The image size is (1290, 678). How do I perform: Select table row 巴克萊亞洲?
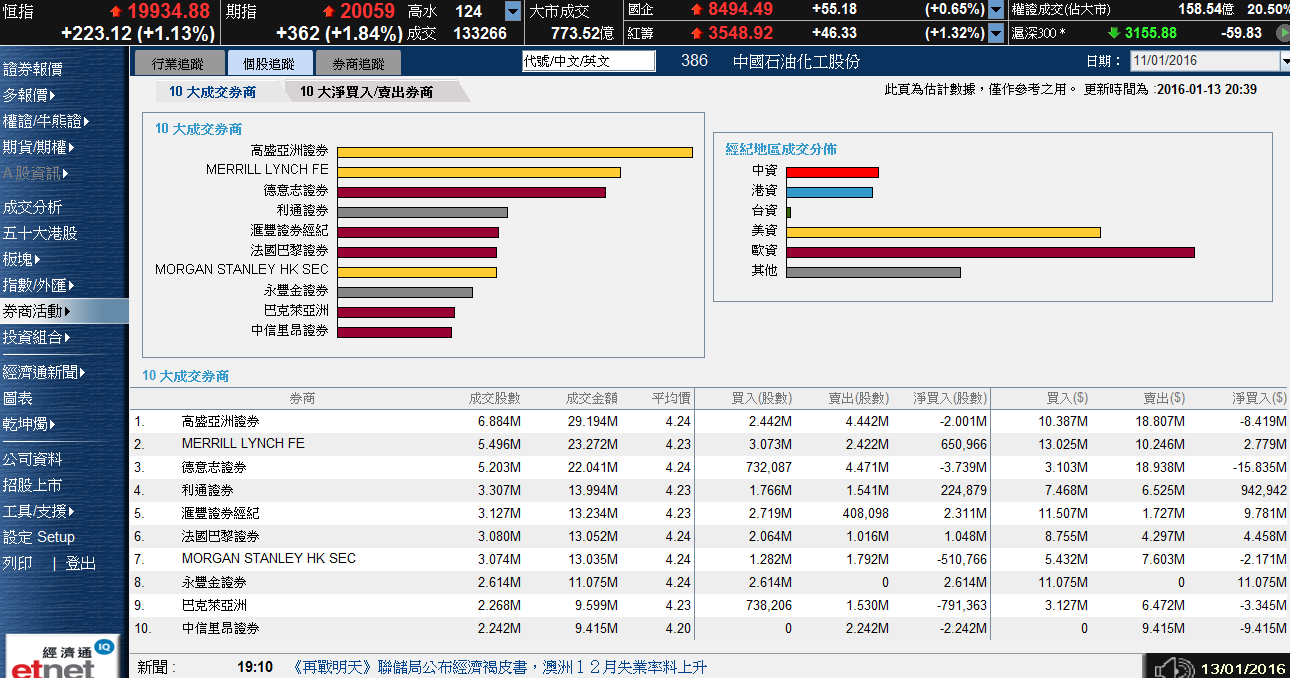coord(709,605)
